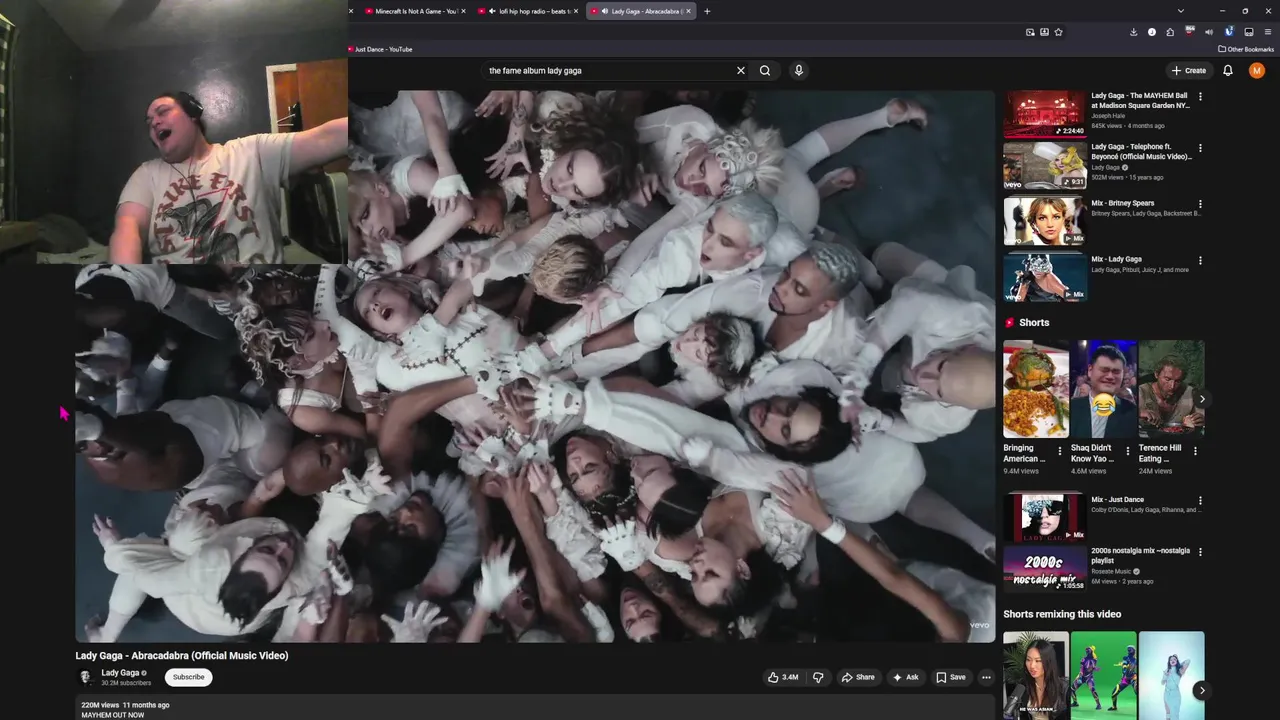Close the Lady Gaga - Abracadabra tab
The width and height of the screenshot is (1280, 720).
(688, 11)
